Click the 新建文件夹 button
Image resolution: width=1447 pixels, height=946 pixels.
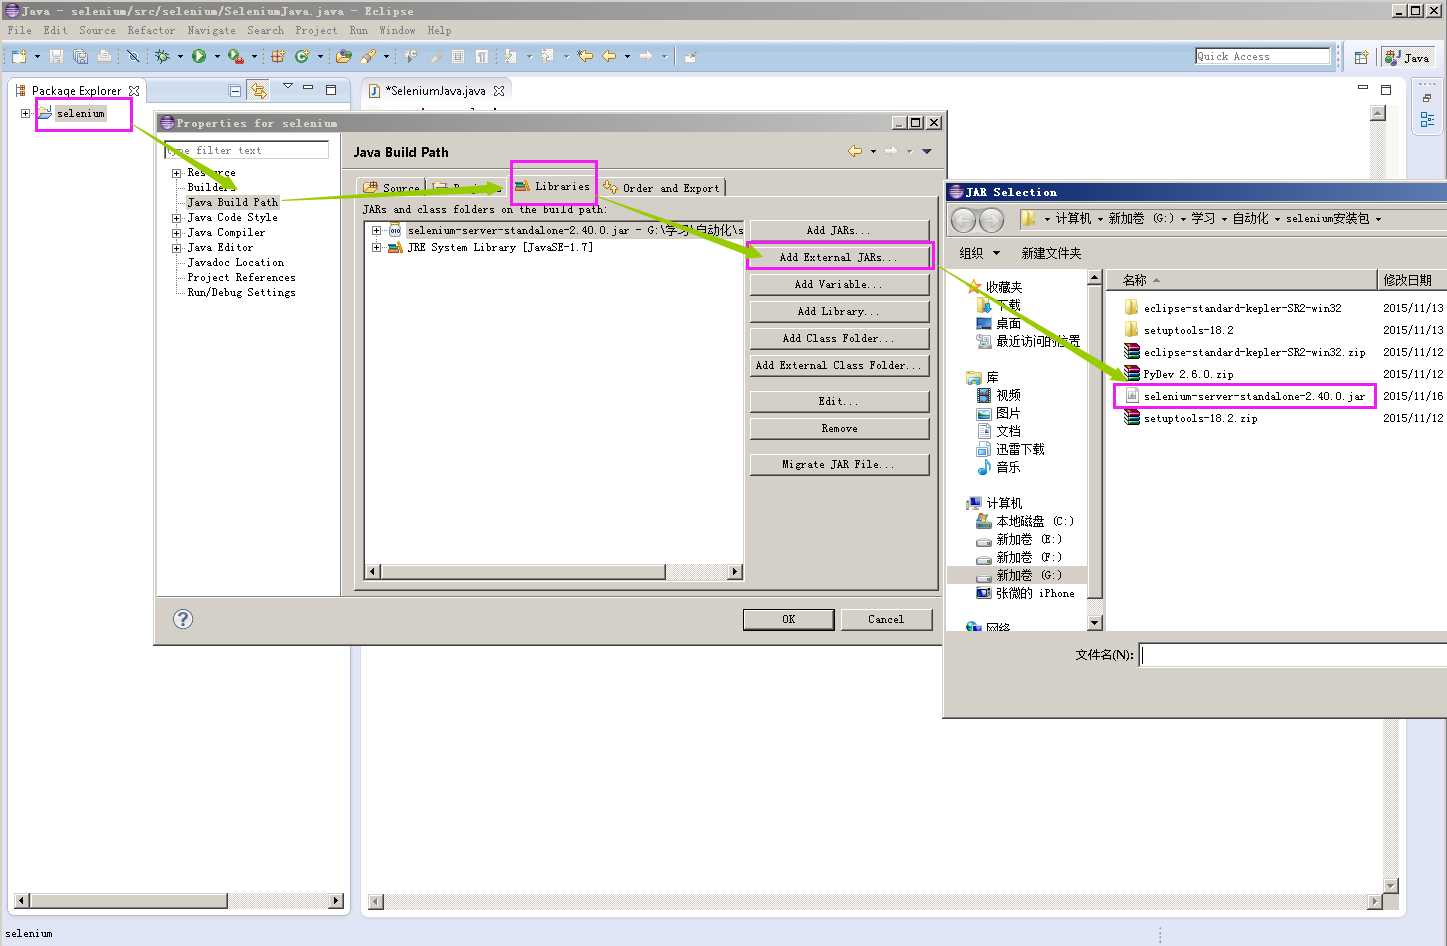1051,253
